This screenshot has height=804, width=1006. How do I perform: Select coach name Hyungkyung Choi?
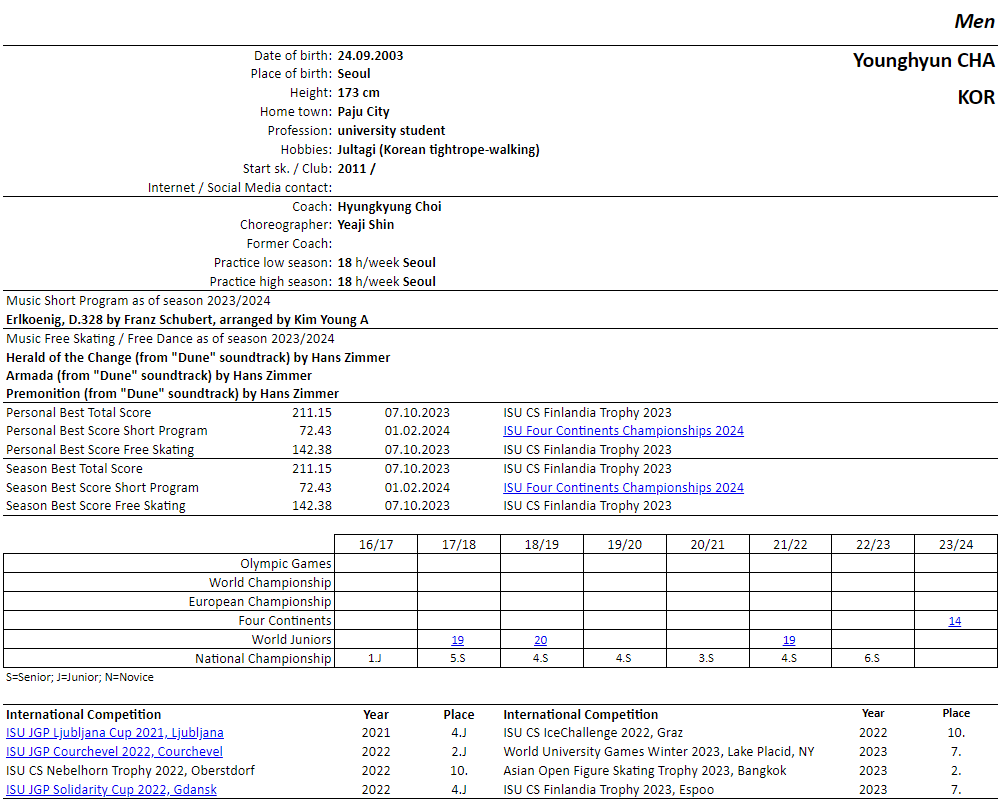(389, 207)
